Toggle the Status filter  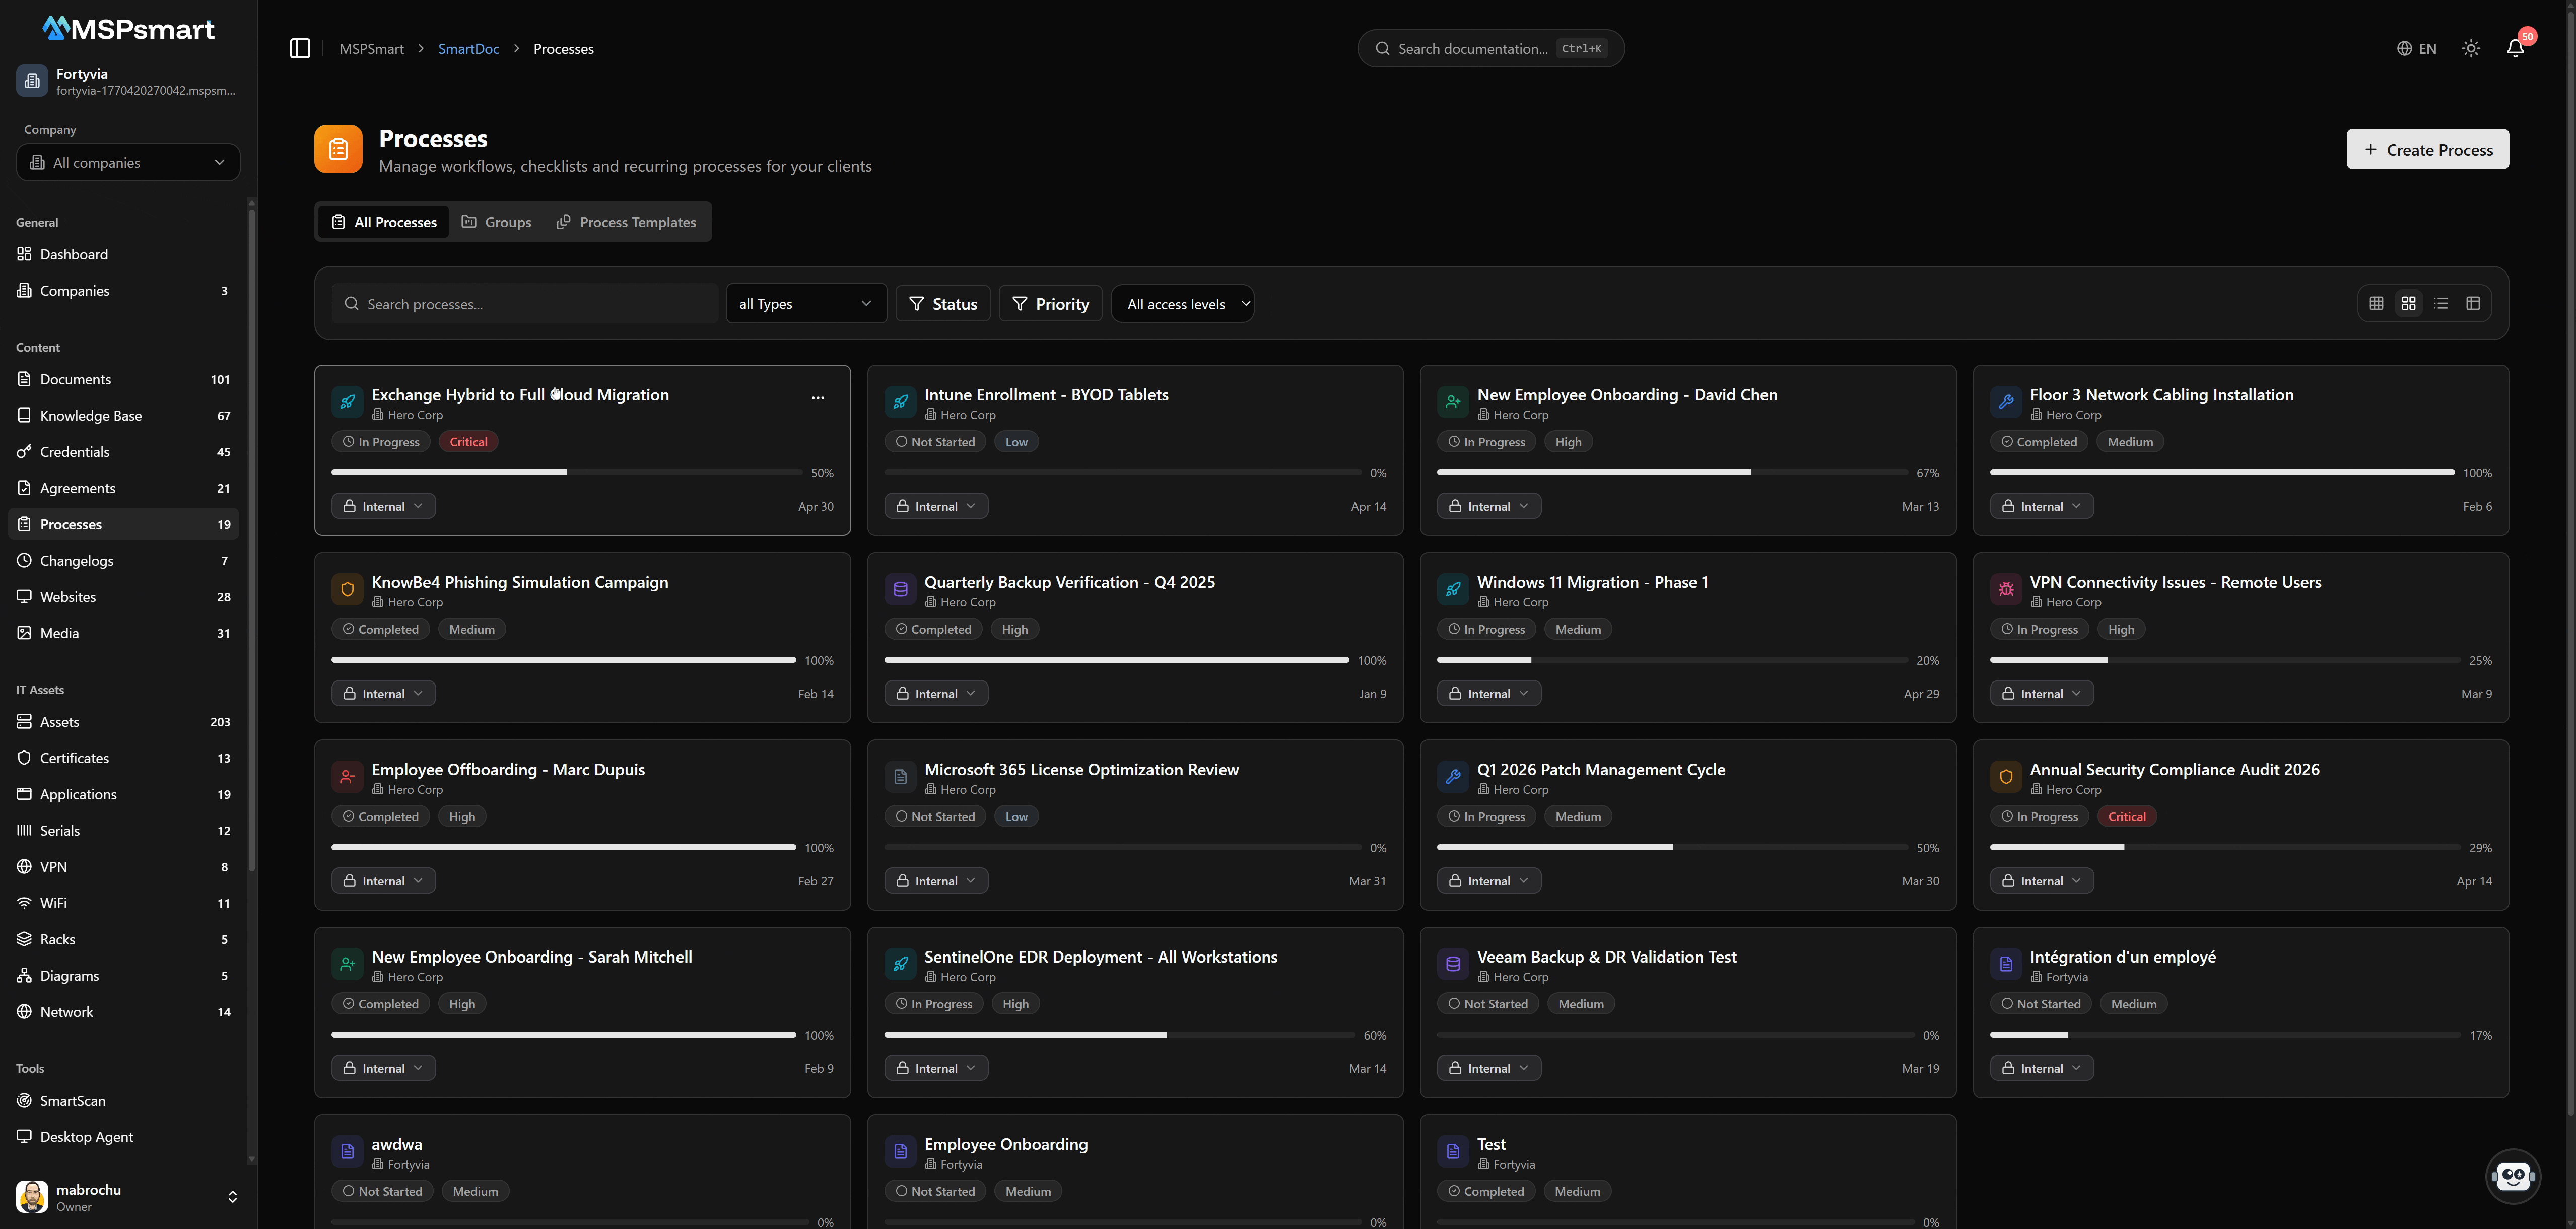[x=943, y=303]
